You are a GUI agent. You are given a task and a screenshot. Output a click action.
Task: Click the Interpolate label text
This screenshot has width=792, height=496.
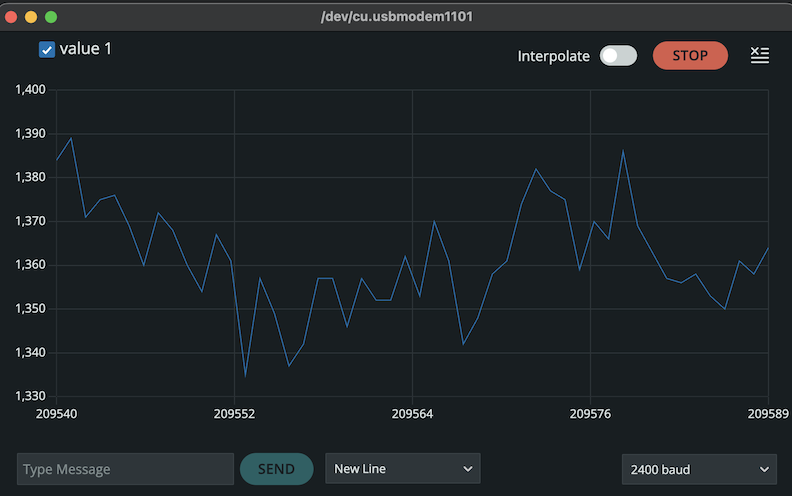pyautogui.click(x=553, y=56)
